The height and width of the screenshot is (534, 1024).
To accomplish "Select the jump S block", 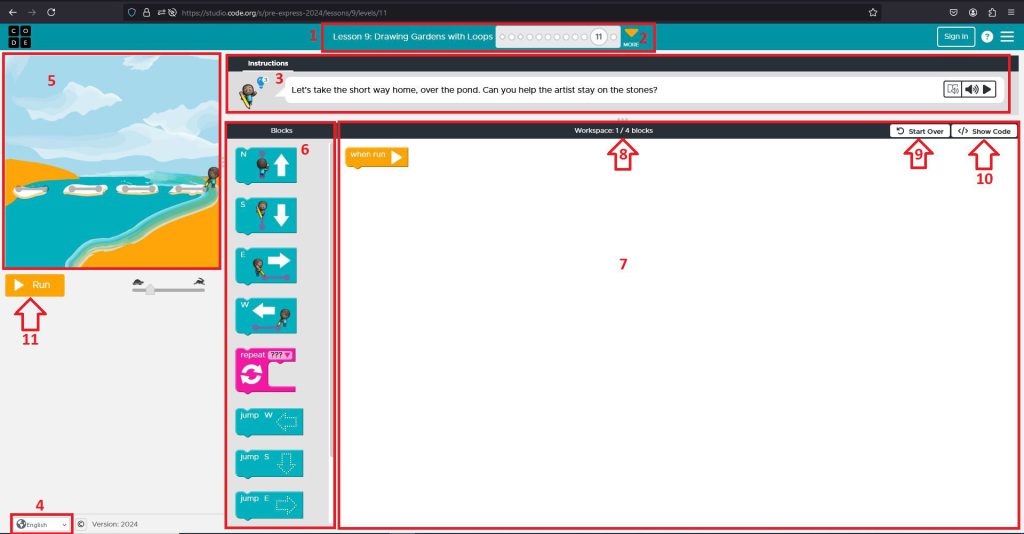I will click(269, 463).
